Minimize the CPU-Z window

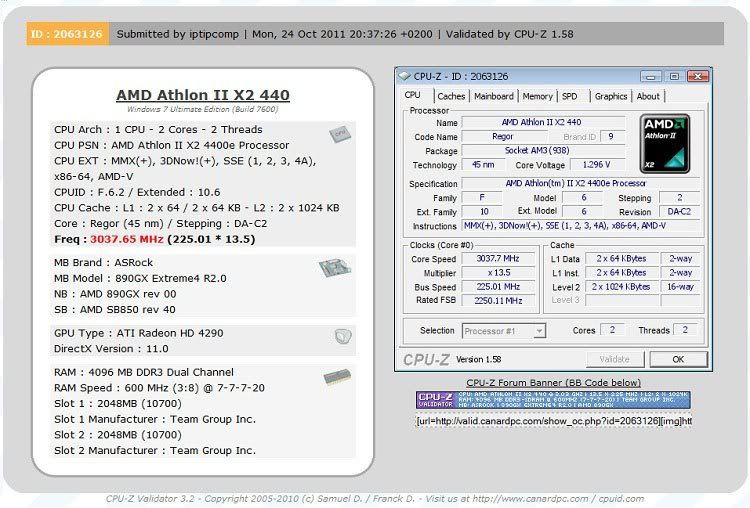(650, 77)
